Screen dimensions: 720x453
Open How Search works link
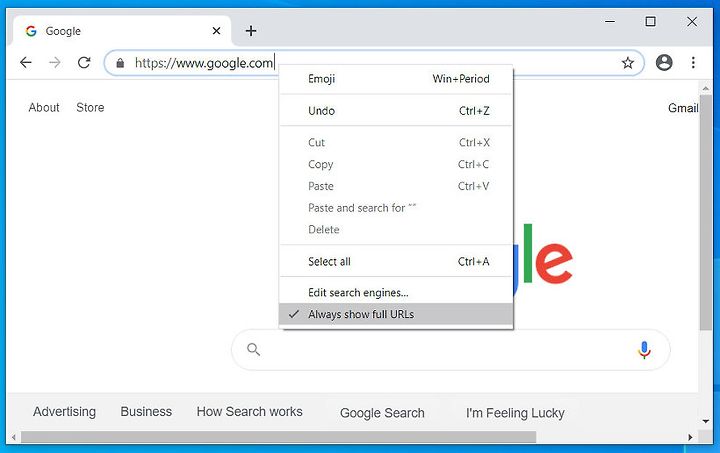coord(249,412)
